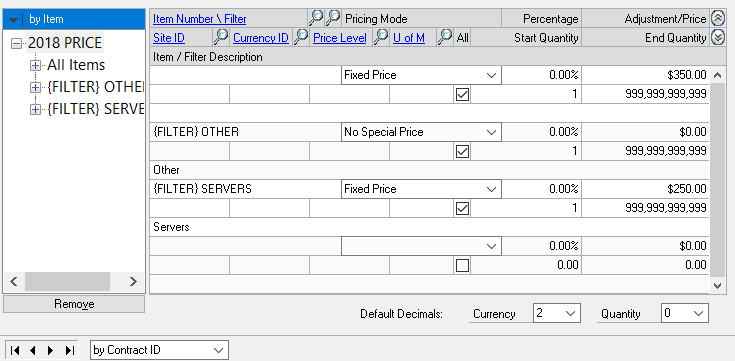Select {FILTER} SERVERS in the tree
The width and height of the screenshot is (735, 361).
(x=95, y=109)
